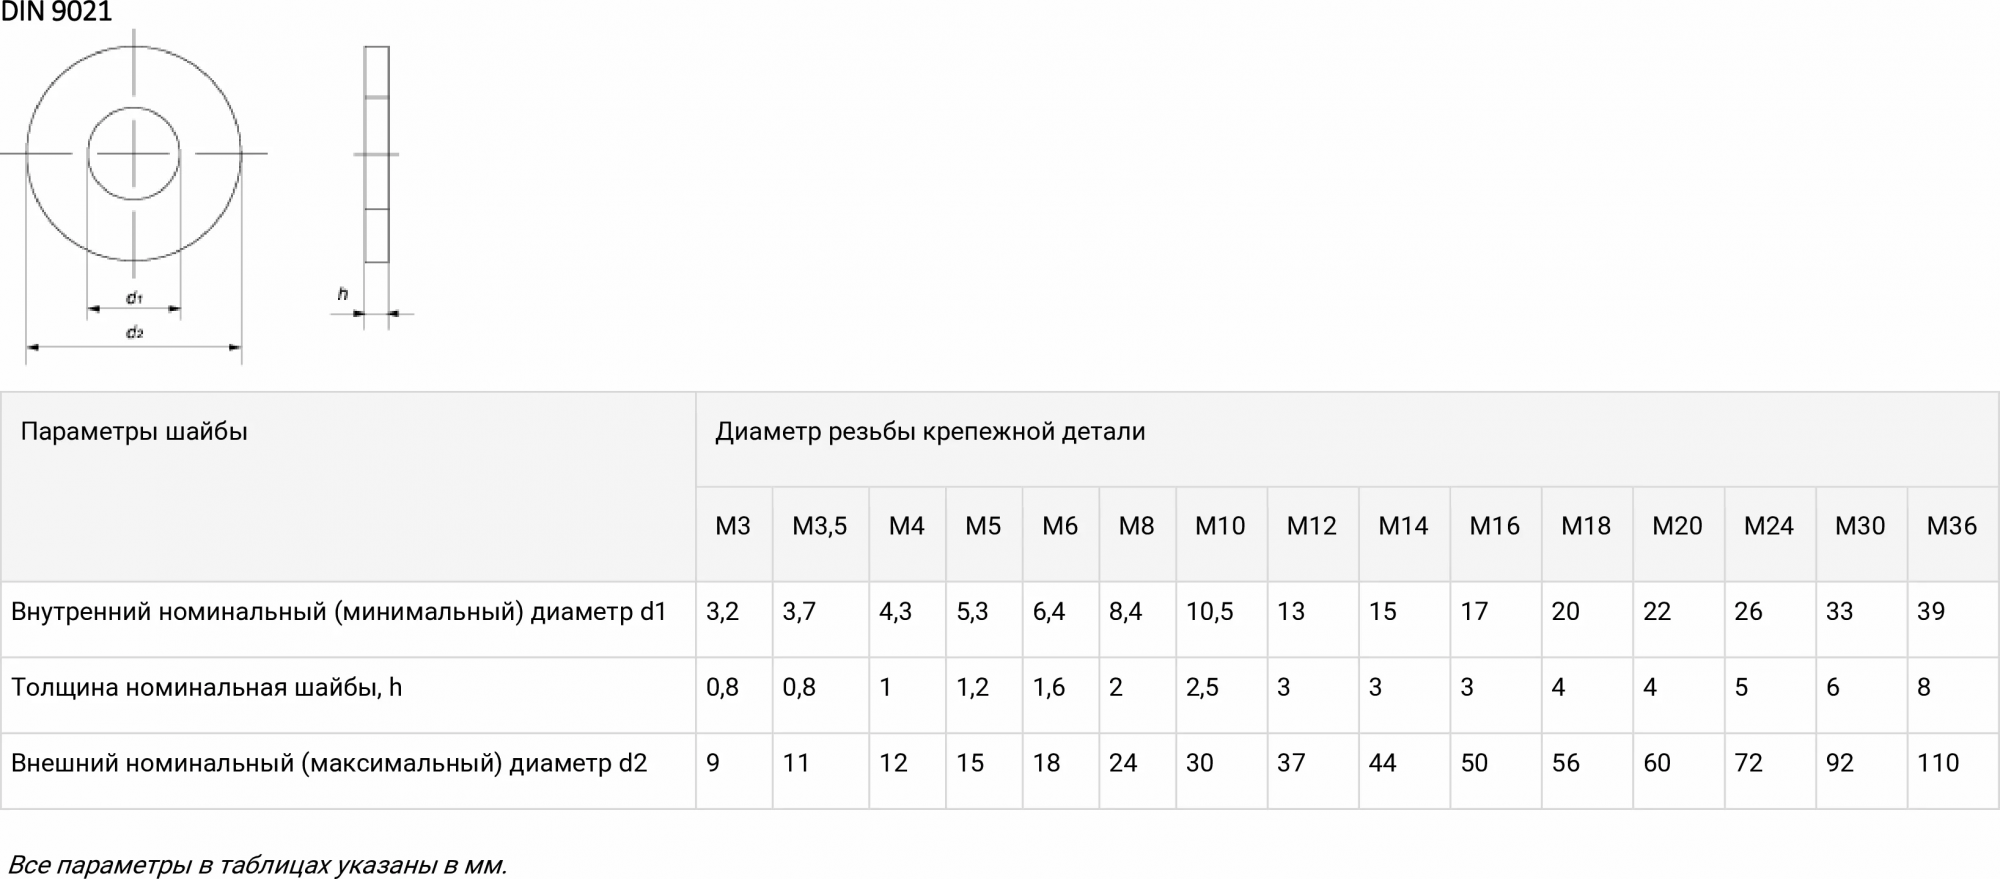The width and height of the screenshot is (2000, 879).
Task: Click the washer front-view diagram
Action: (x=134, y=154)
